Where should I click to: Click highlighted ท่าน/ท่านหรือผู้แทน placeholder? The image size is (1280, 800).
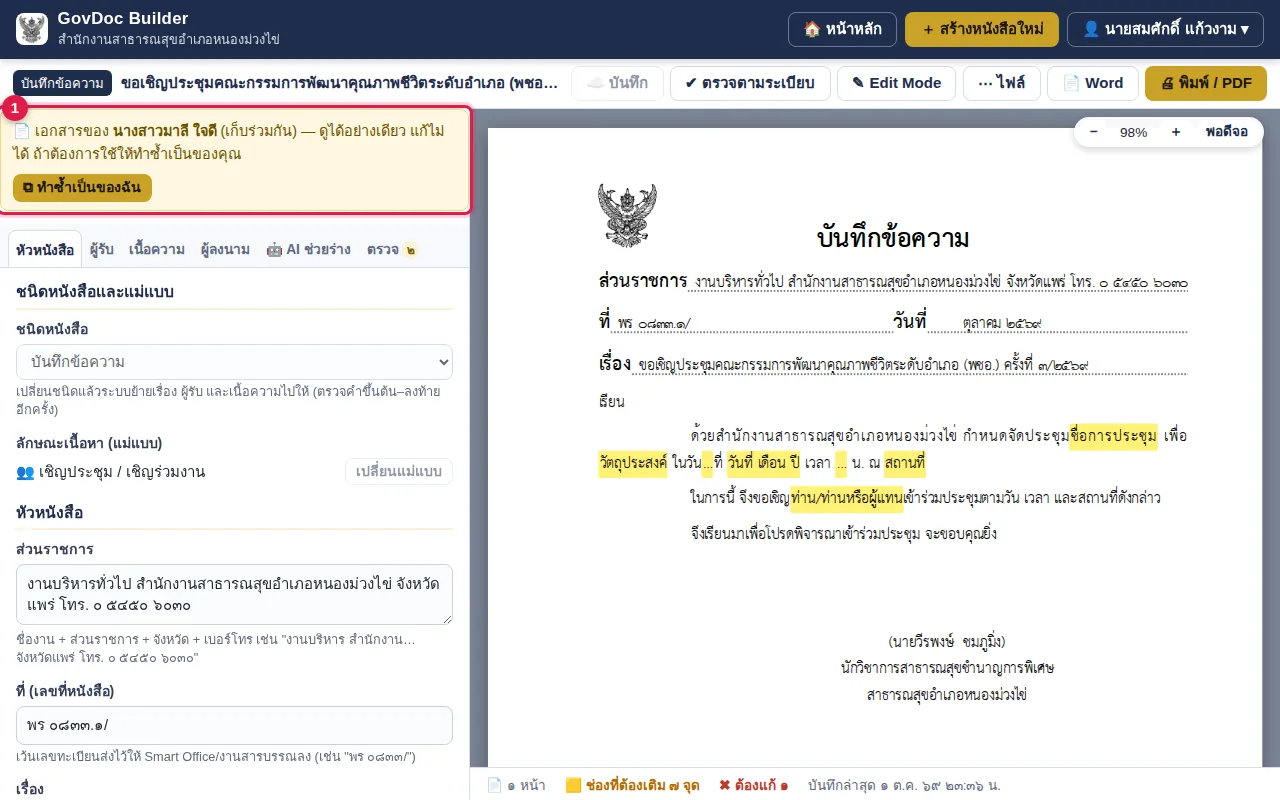[x=847, y=497]
